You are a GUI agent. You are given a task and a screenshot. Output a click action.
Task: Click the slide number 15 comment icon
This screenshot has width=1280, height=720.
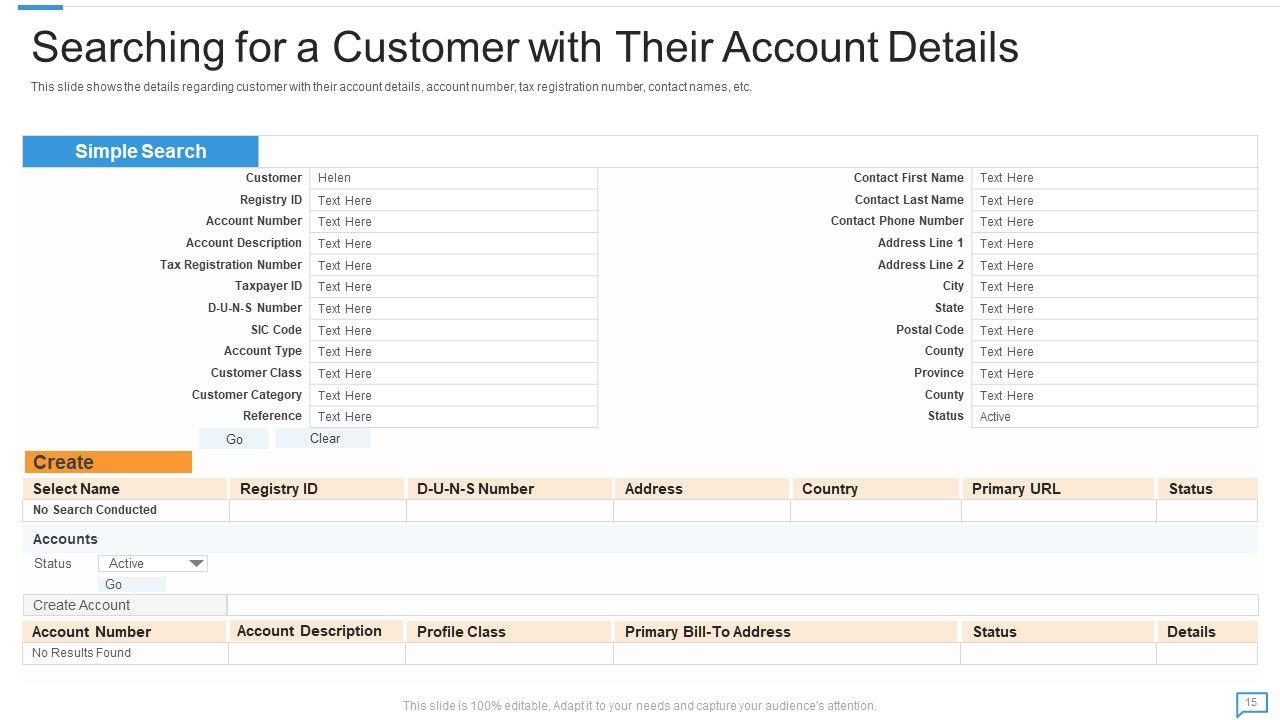(1250, 704)
